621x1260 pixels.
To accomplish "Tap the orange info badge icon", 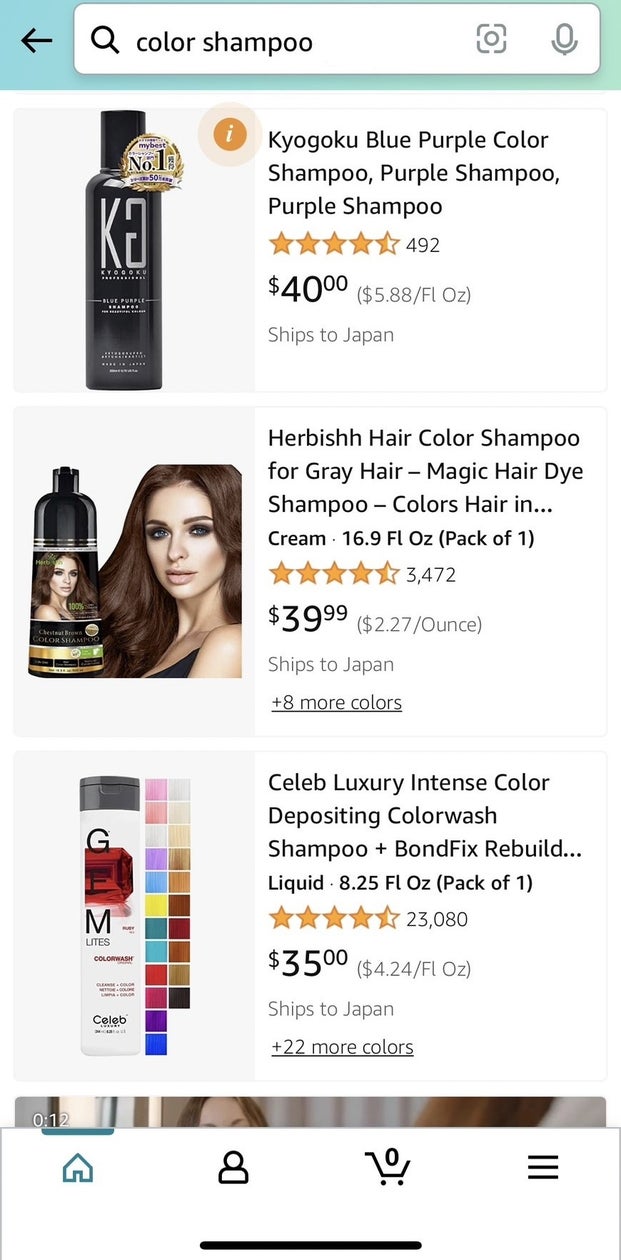I will (230, 133).
